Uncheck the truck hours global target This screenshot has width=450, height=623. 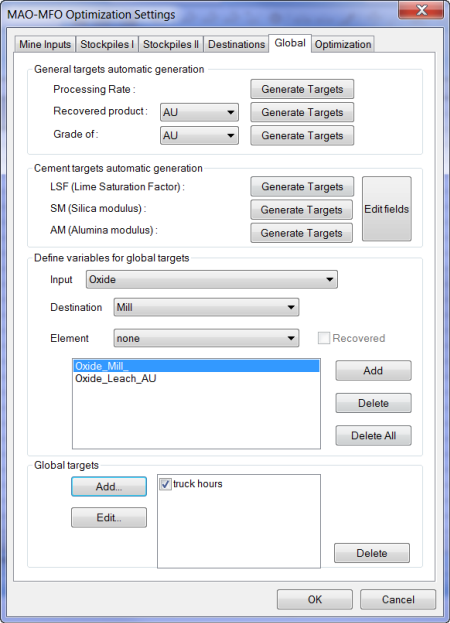click(165, 484)
